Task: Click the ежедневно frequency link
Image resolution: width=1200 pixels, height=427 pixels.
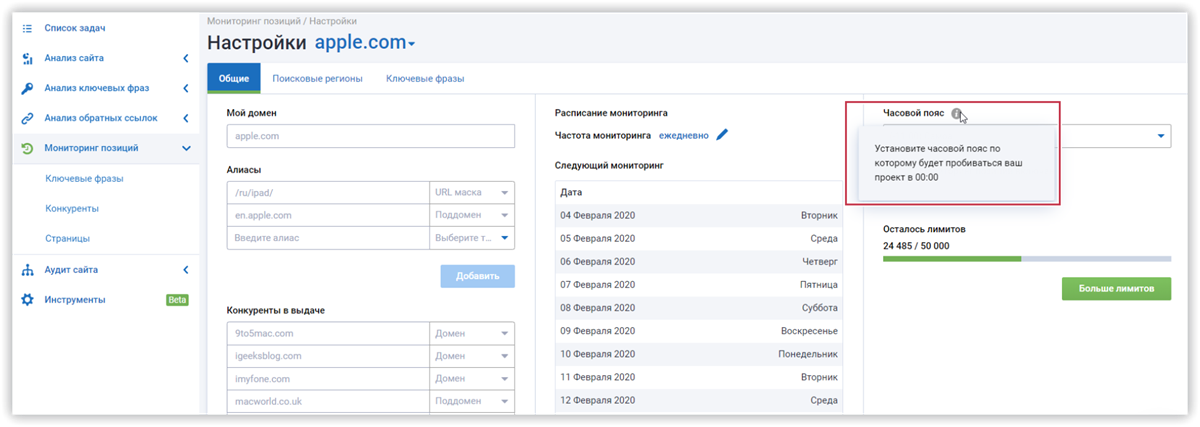Action: [x=683, y=135]
